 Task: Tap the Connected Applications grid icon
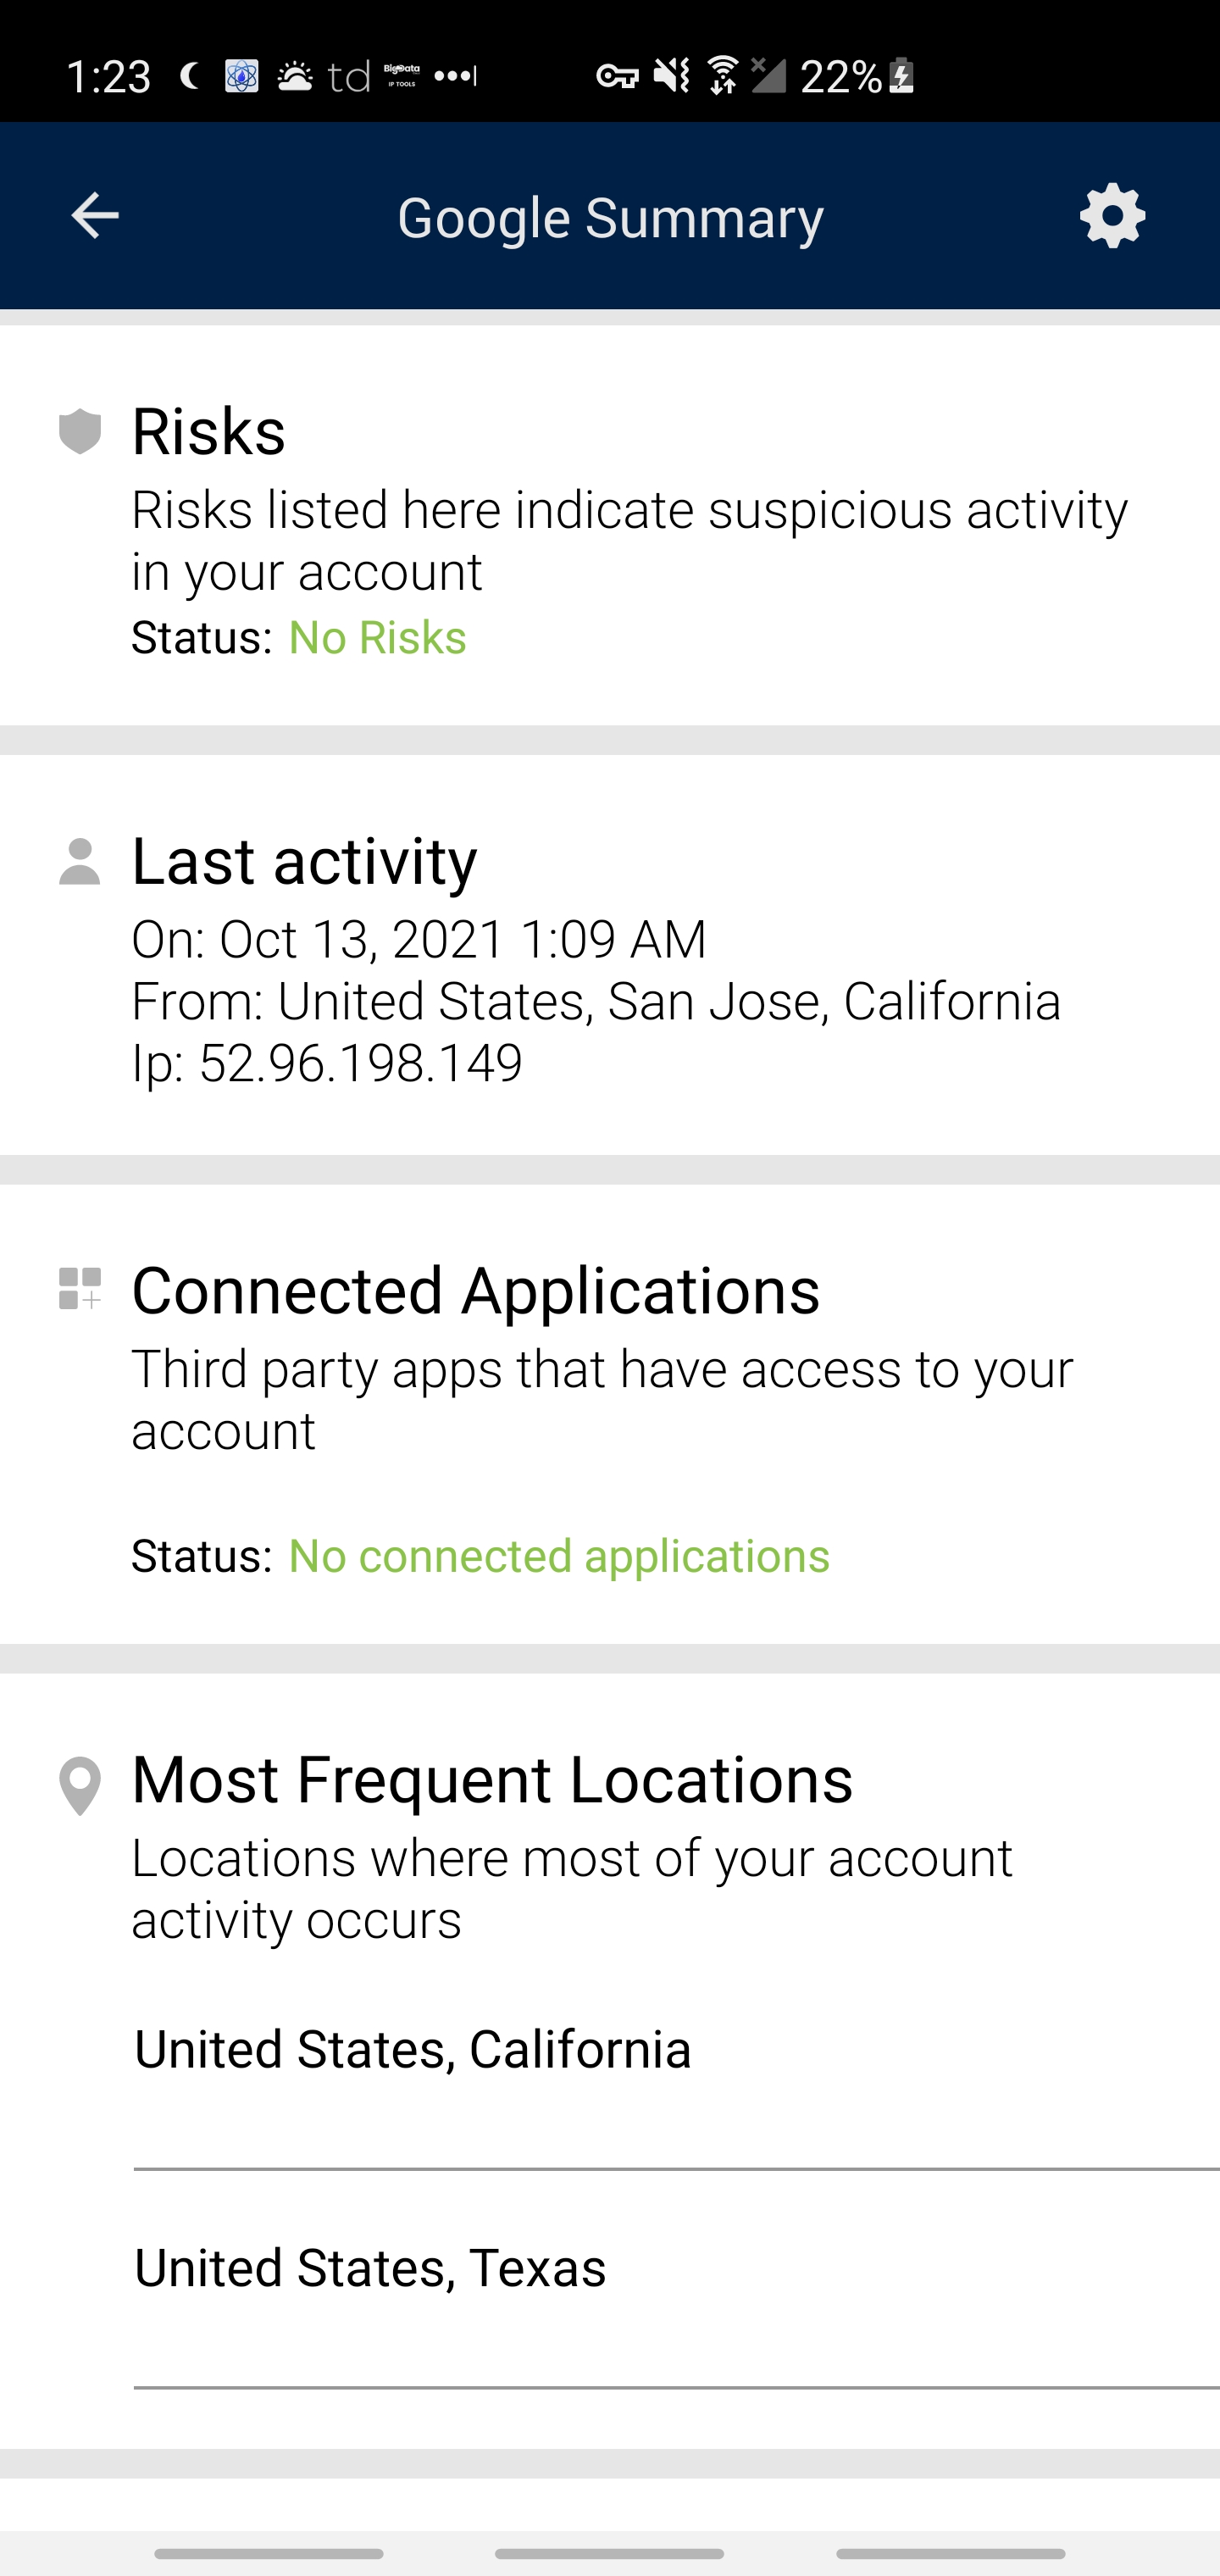(x=80, y=1289)
